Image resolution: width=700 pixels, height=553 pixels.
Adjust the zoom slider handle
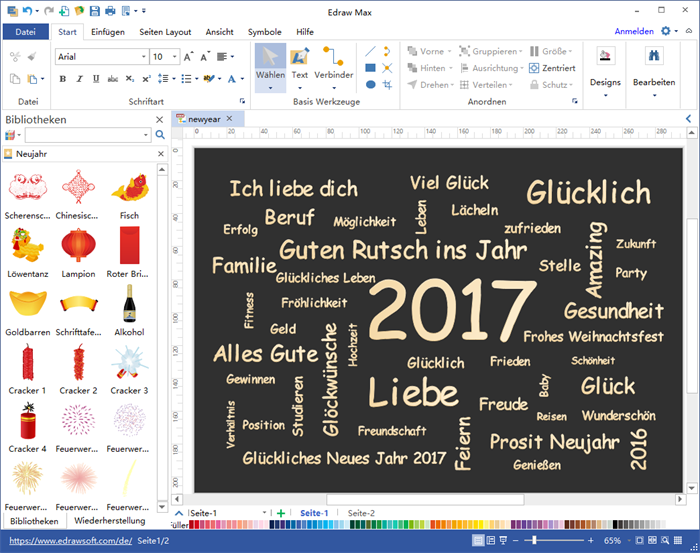[534, 541]
